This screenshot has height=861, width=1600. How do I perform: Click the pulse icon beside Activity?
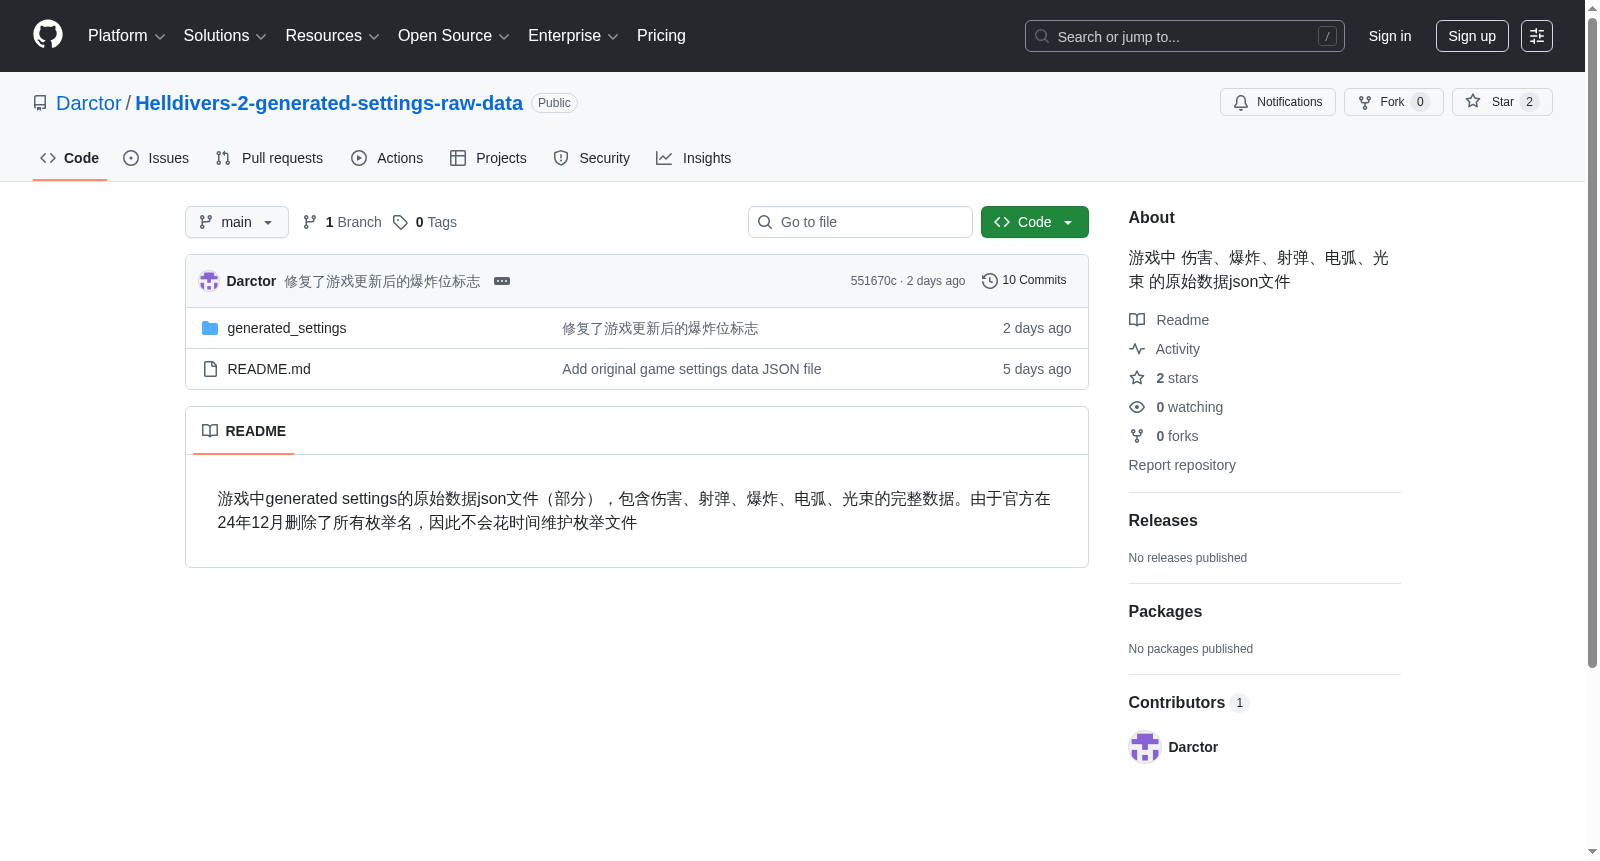(1137, 349)
